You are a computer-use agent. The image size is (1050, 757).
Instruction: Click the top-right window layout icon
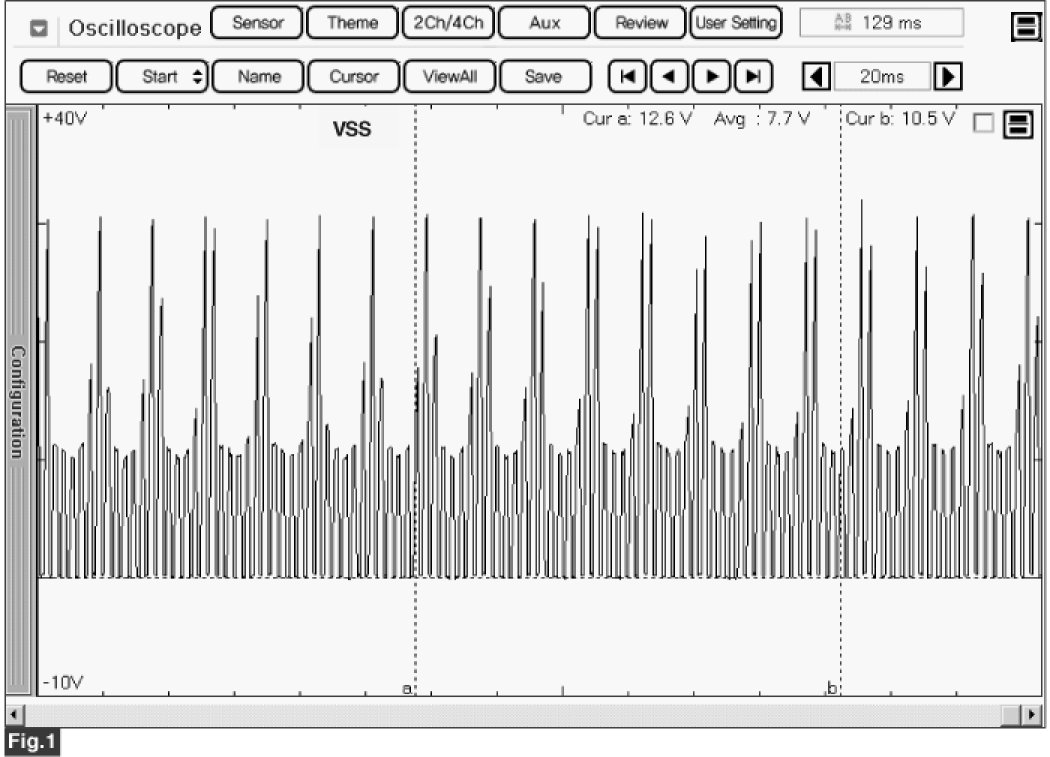(1025, 27)
